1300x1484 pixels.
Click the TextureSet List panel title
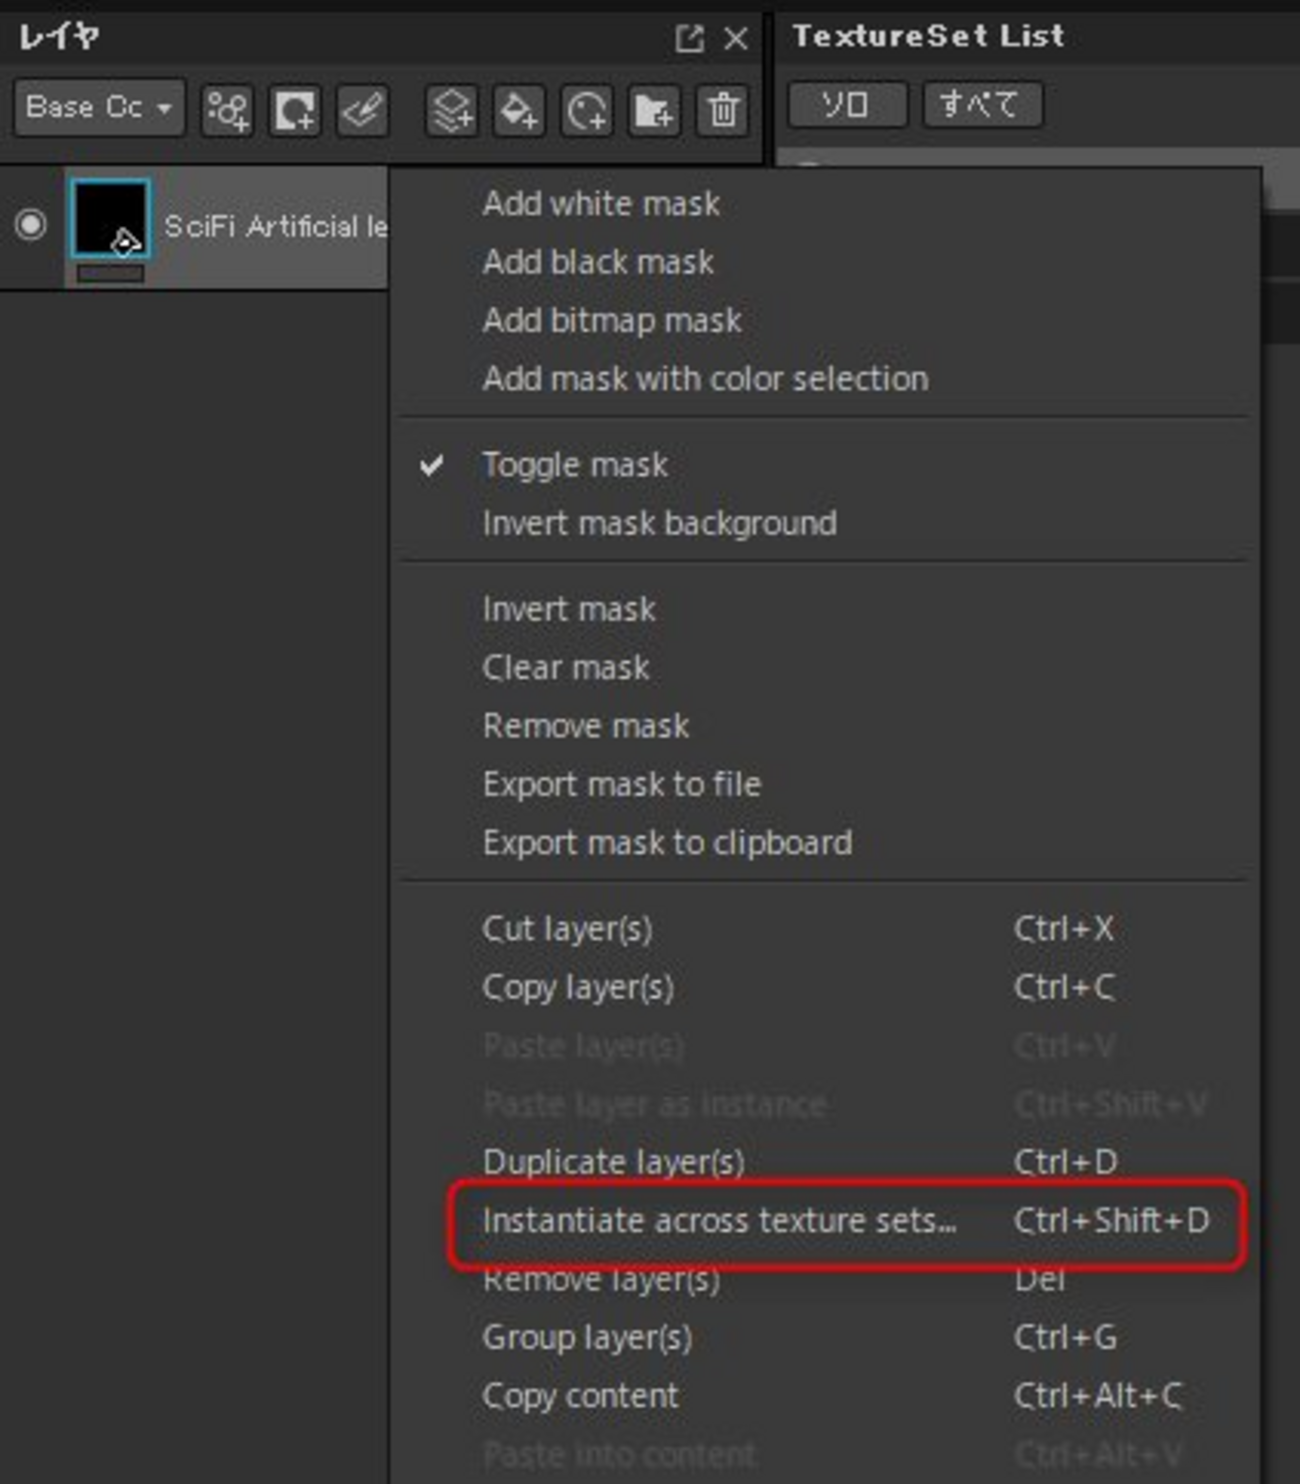[x=929, y=36]
